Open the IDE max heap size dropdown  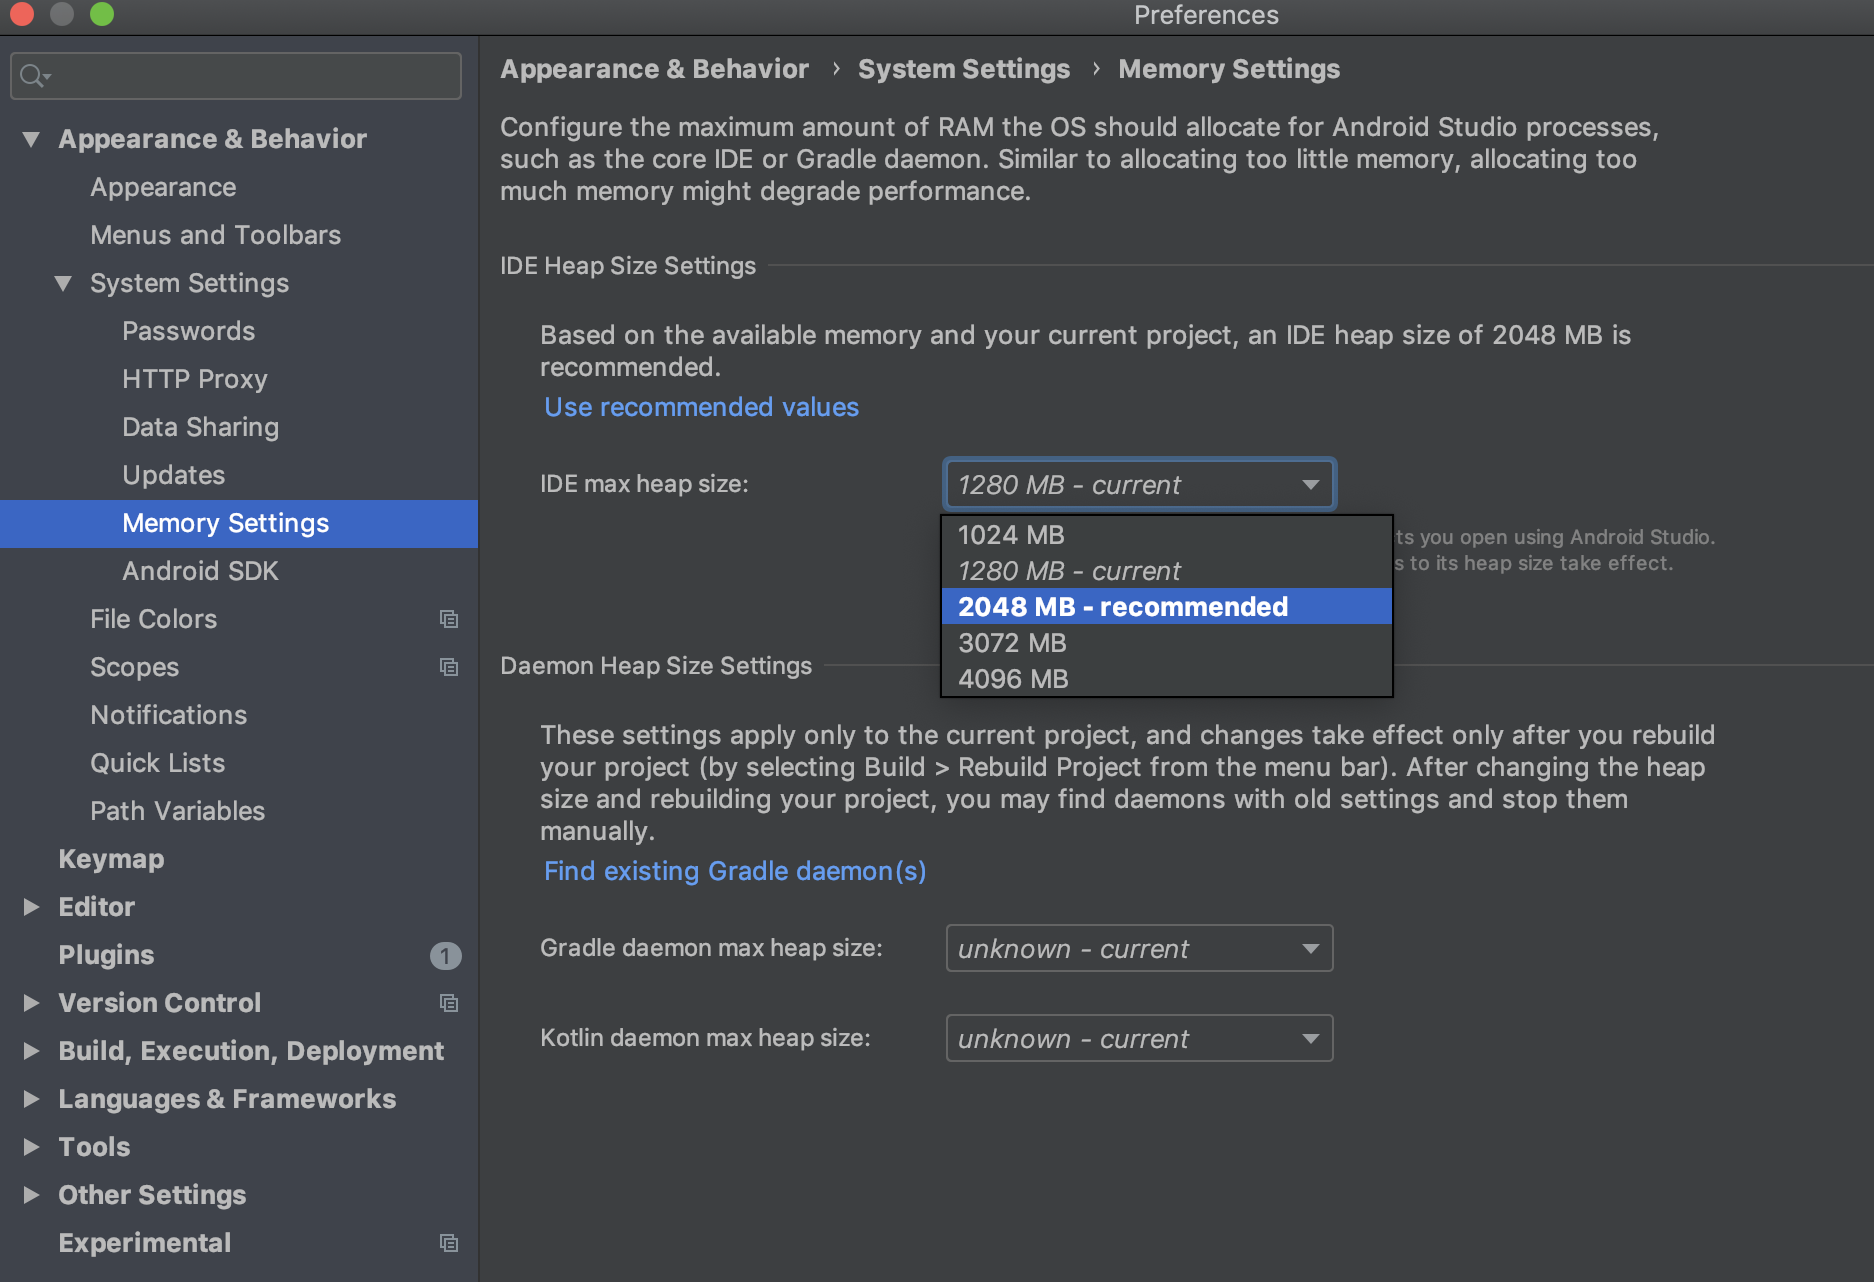(1139, 485)
